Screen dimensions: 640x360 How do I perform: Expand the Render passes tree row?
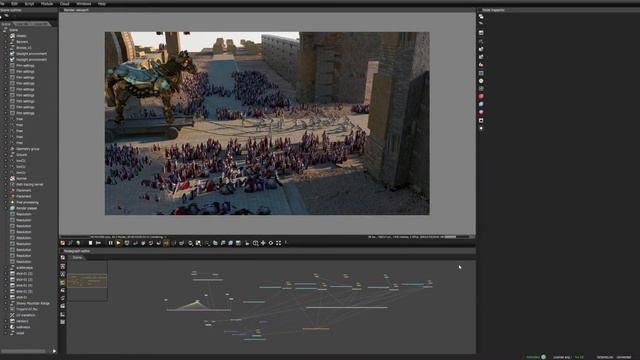[x=6, y=208]
